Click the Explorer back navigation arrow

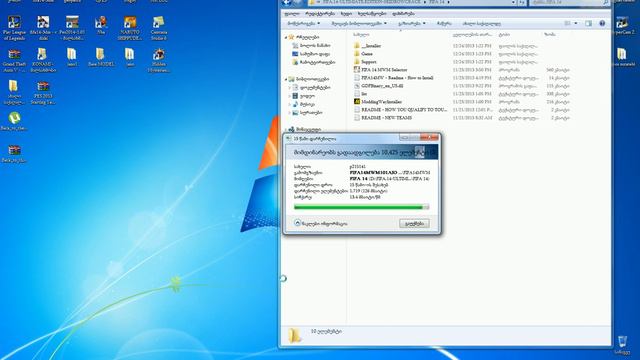click(x=287, y=2)
